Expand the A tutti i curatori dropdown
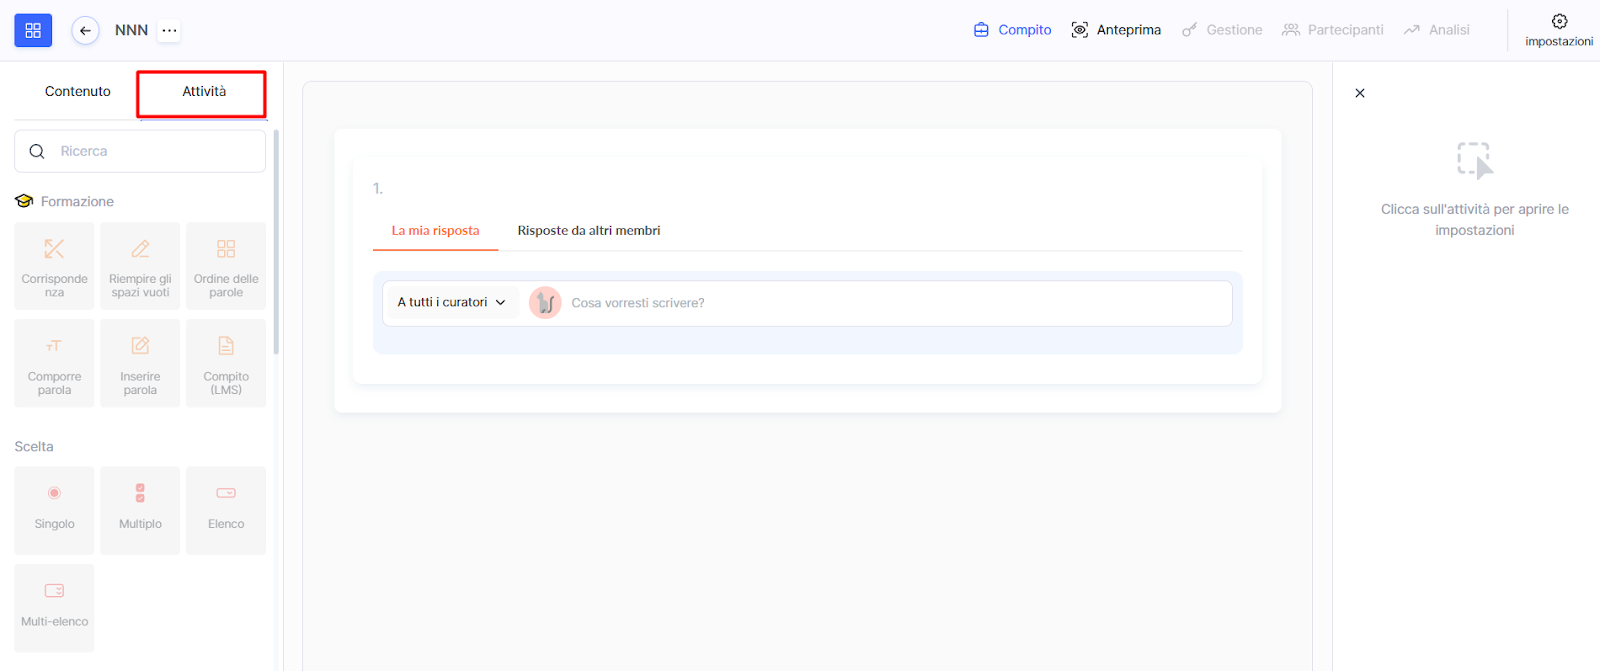 click(x=451, y=302)
